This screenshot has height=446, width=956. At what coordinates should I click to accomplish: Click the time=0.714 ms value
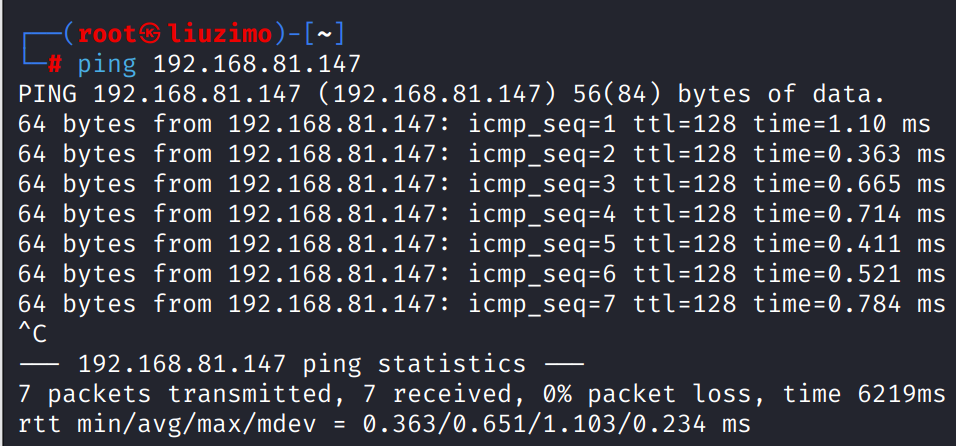[849, 214]
